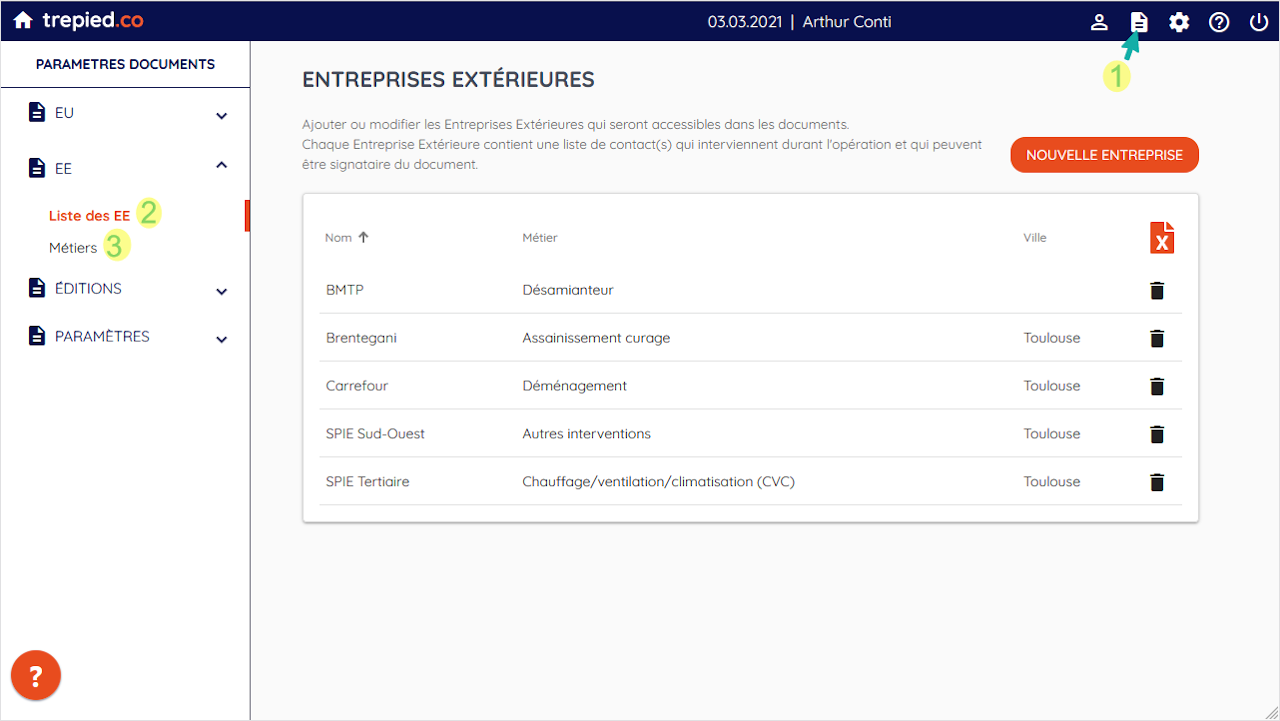This screenshot has width=1280, height=721.
Task: Open the Métiers menu item
Action: point(73,248)
